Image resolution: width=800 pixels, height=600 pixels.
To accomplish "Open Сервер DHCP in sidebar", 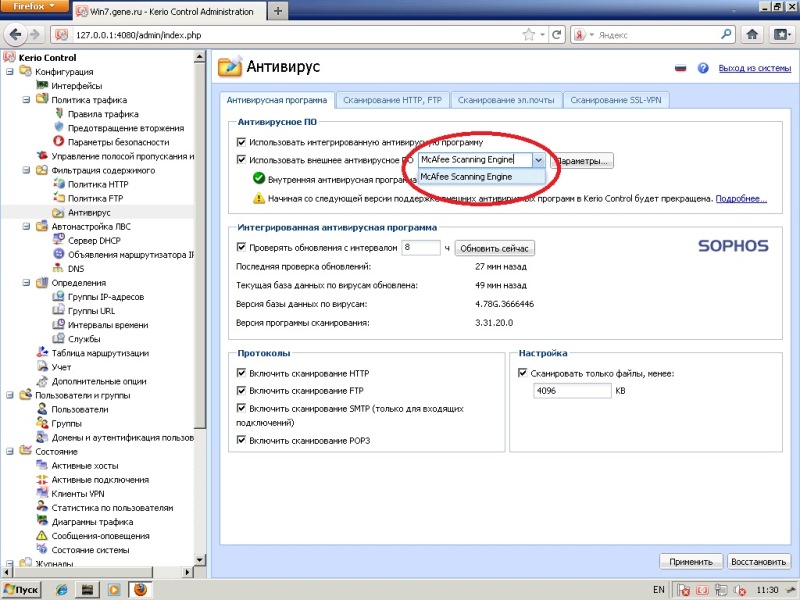I will tap(96, 241).
